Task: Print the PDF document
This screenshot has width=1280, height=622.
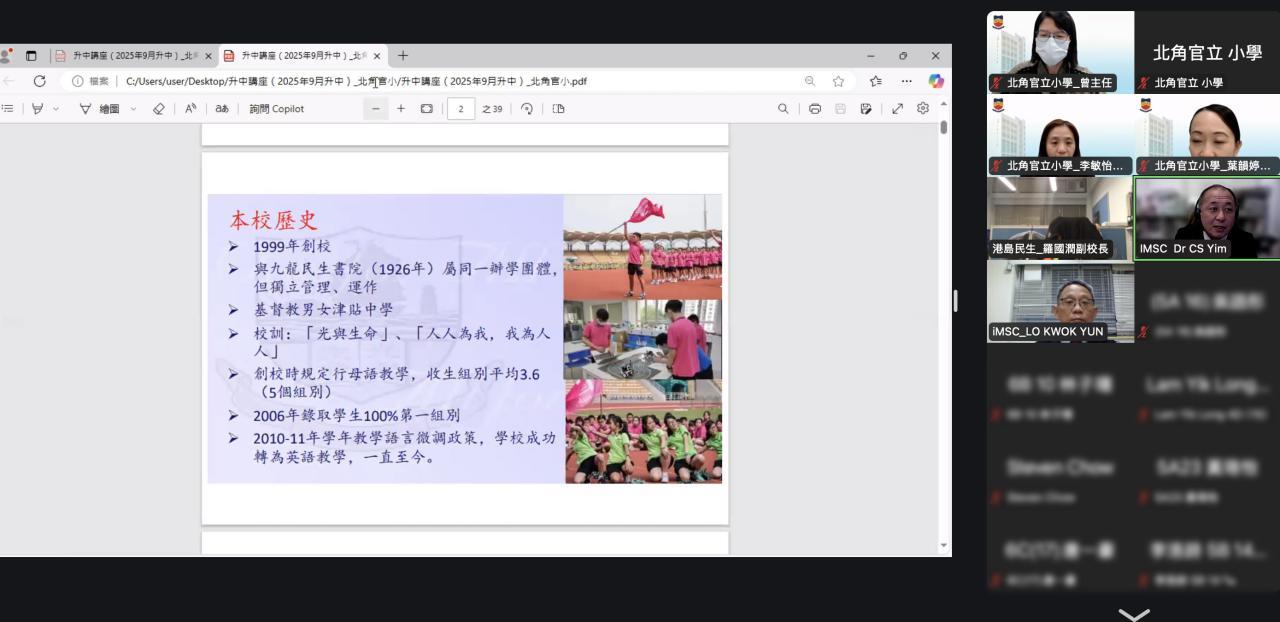Action: (x=815, y=109)
